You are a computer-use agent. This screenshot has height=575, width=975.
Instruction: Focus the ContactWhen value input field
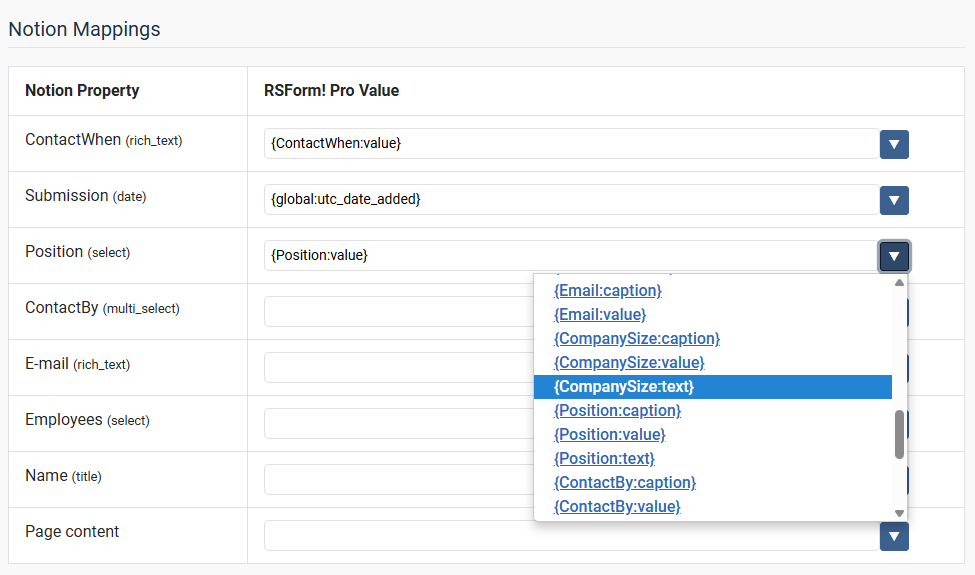(x=570, y=144)
